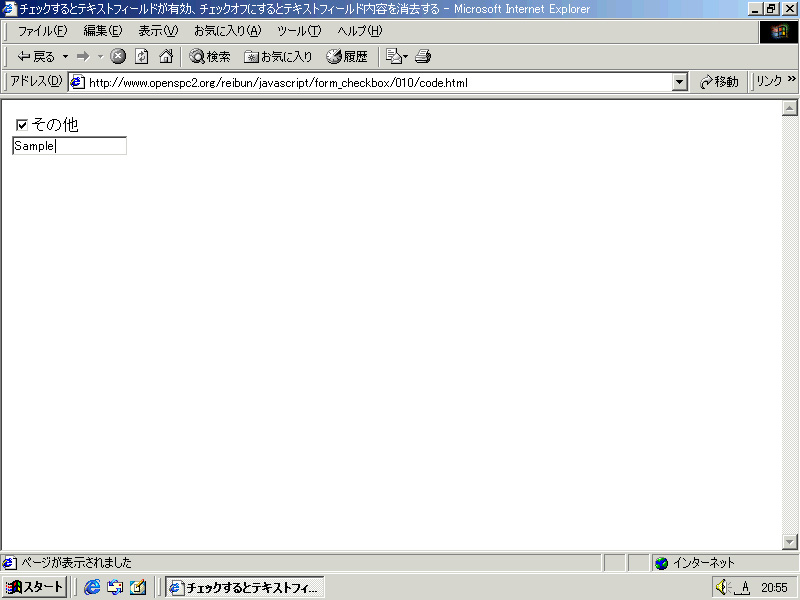Click the text field containing Sample
This screenshot has width=800, height=600.
click(69, 146)
